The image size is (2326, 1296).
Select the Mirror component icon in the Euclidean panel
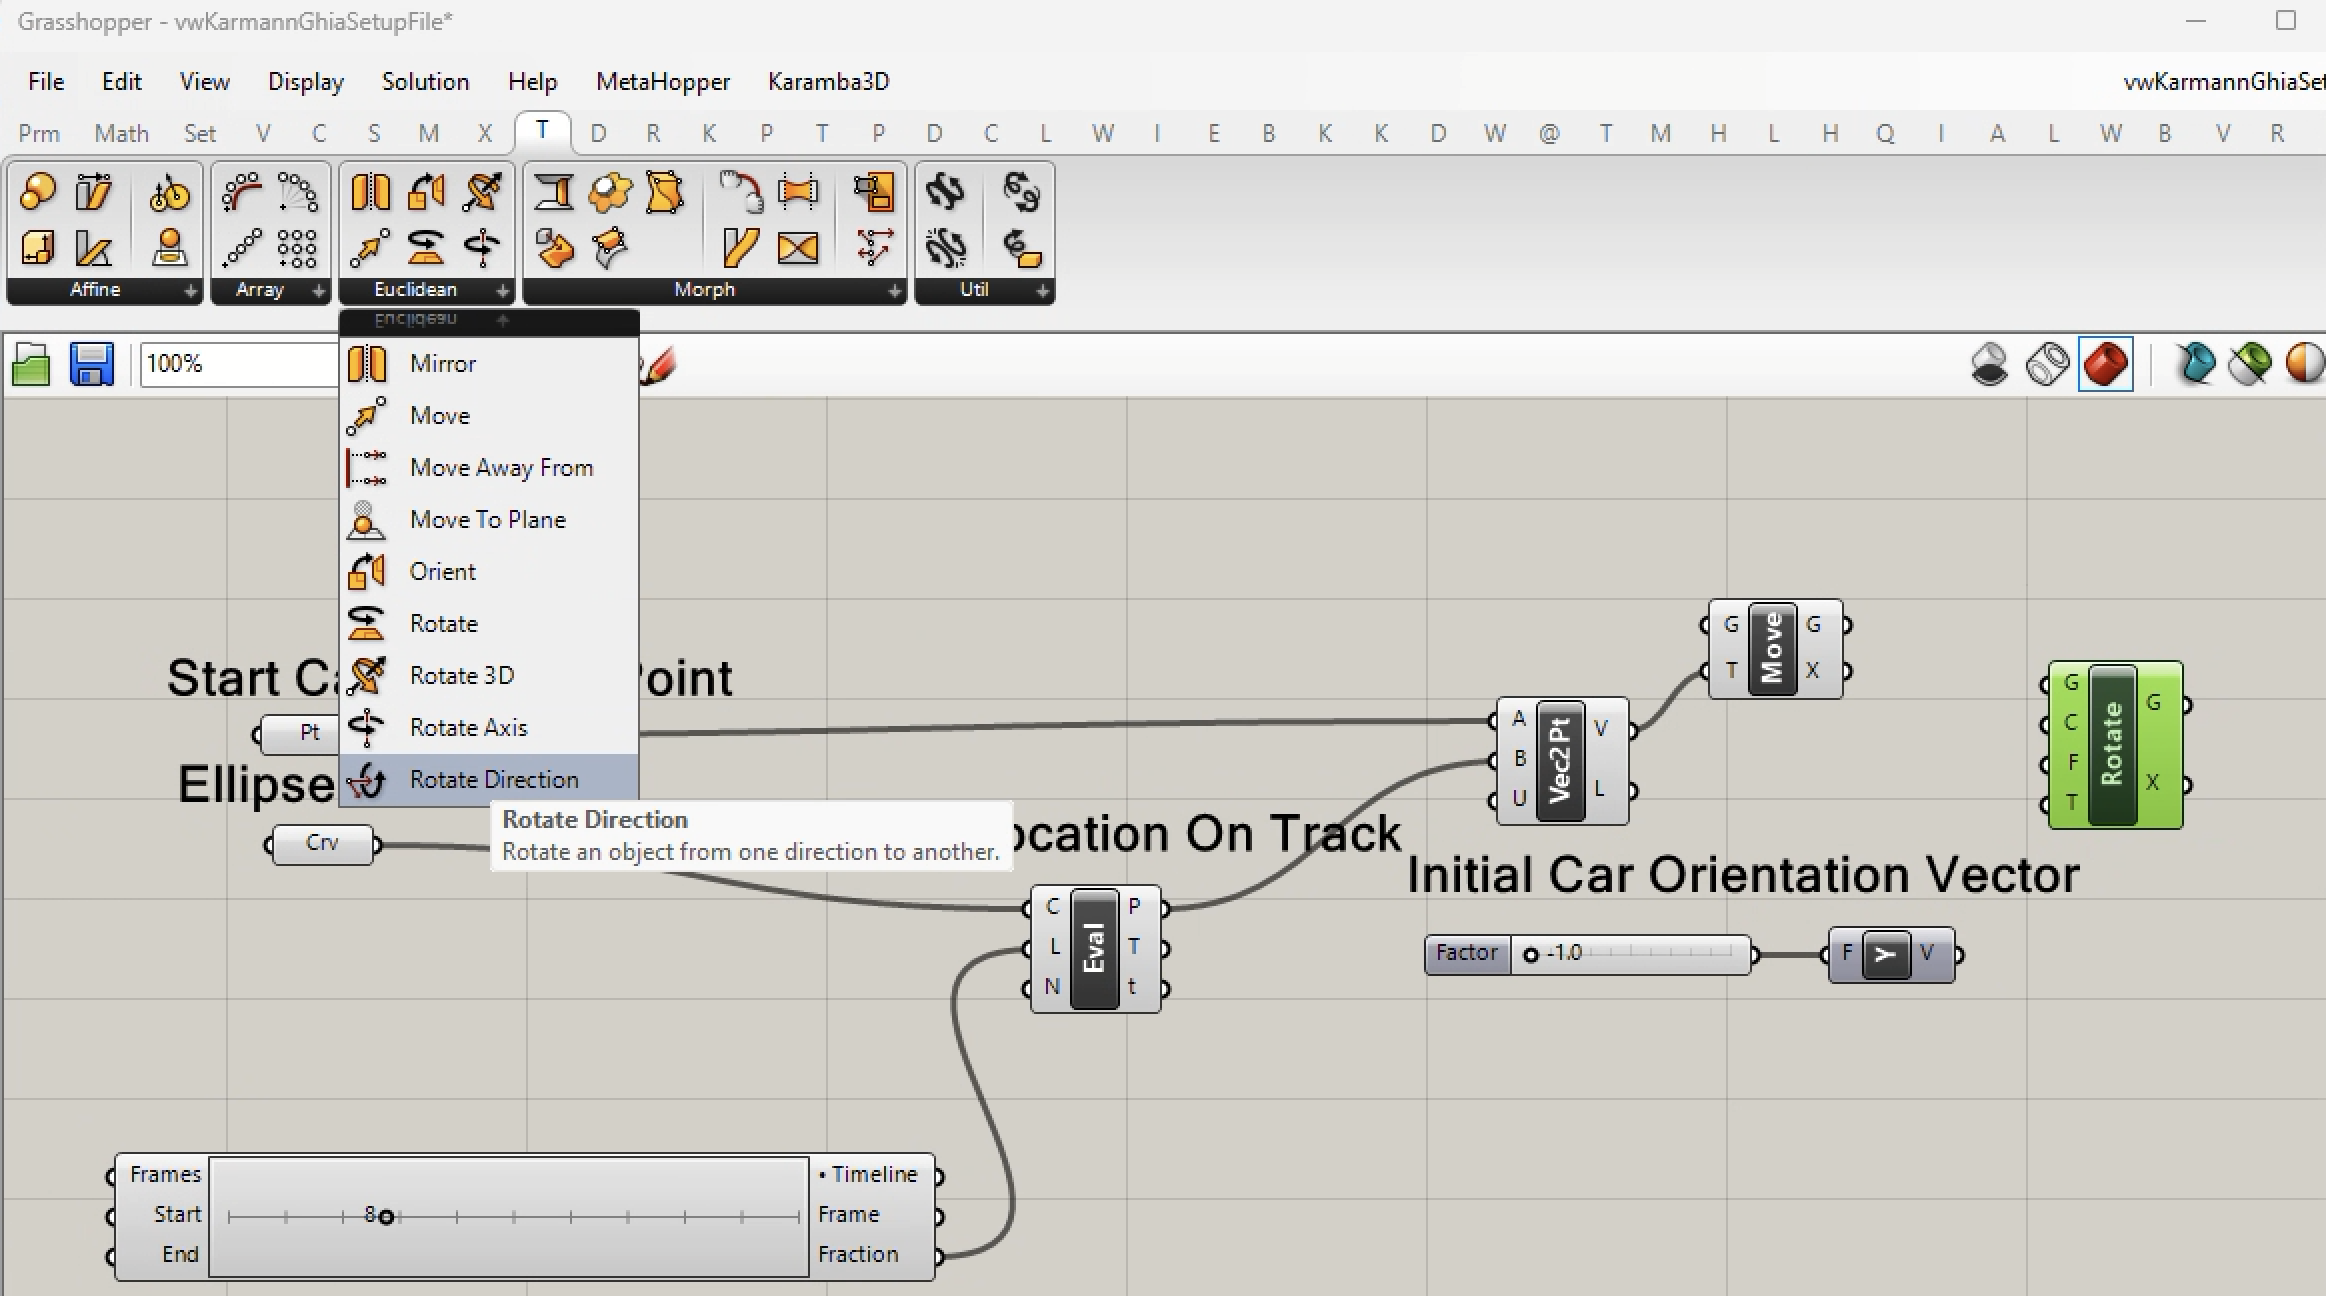(x=370, y=192)
